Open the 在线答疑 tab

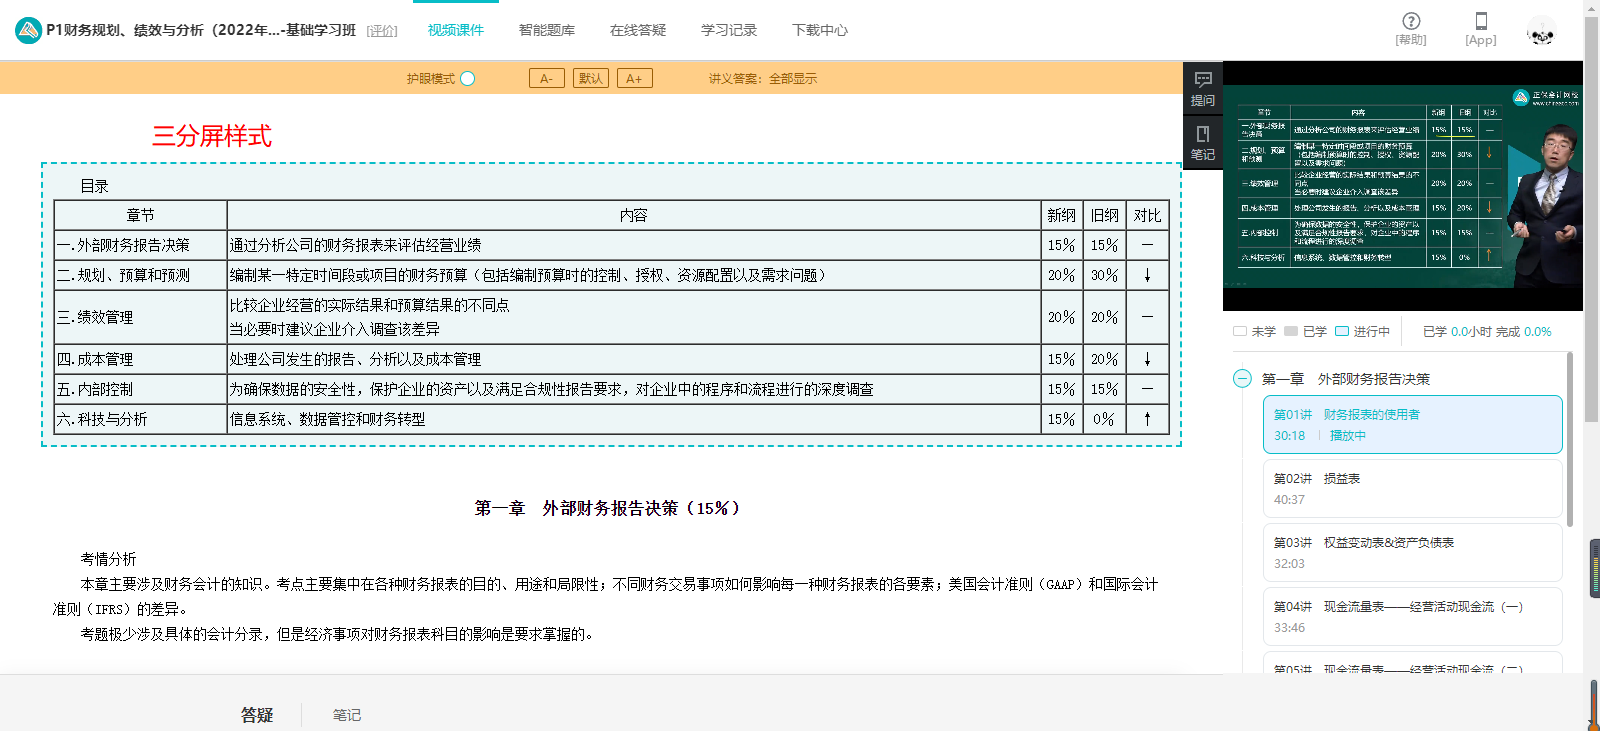pyautogui.click(x=638, y=30)
